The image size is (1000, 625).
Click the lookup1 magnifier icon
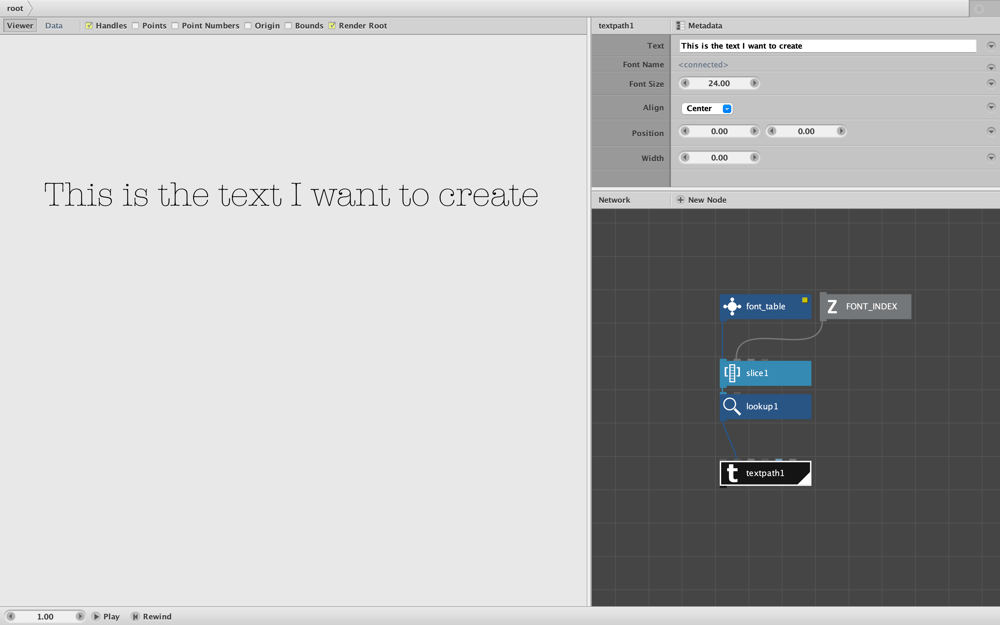click(x=732, y=406)
